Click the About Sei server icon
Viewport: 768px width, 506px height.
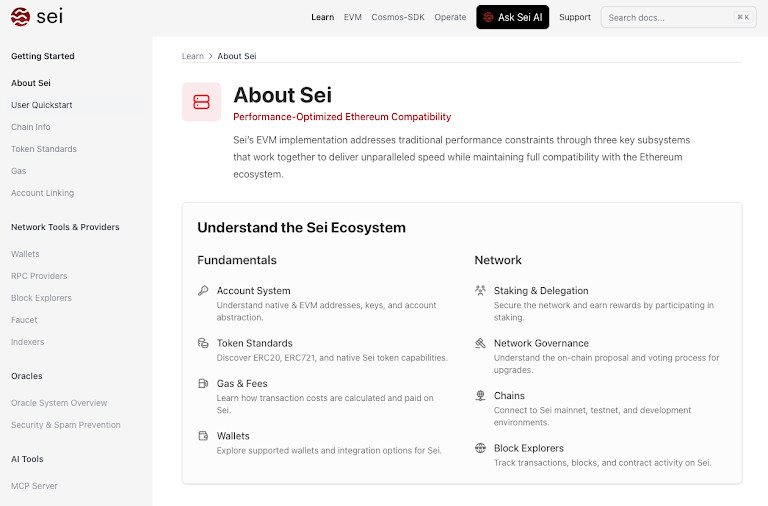point(201,102)
